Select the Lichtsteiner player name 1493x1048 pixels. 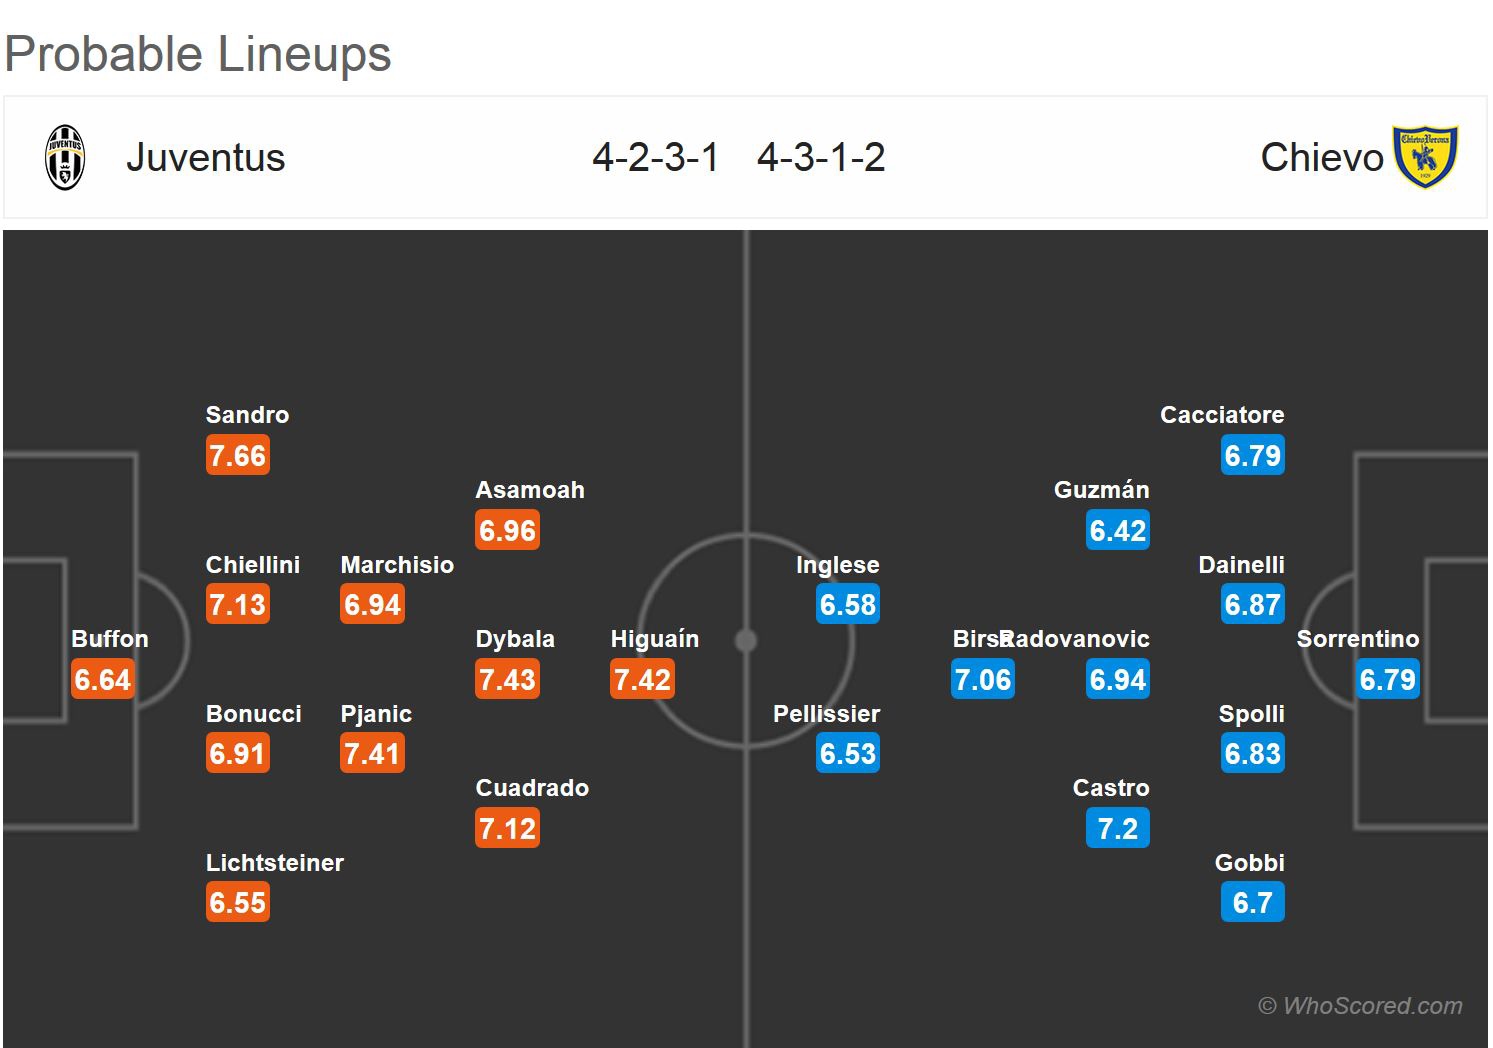[275, 863]
